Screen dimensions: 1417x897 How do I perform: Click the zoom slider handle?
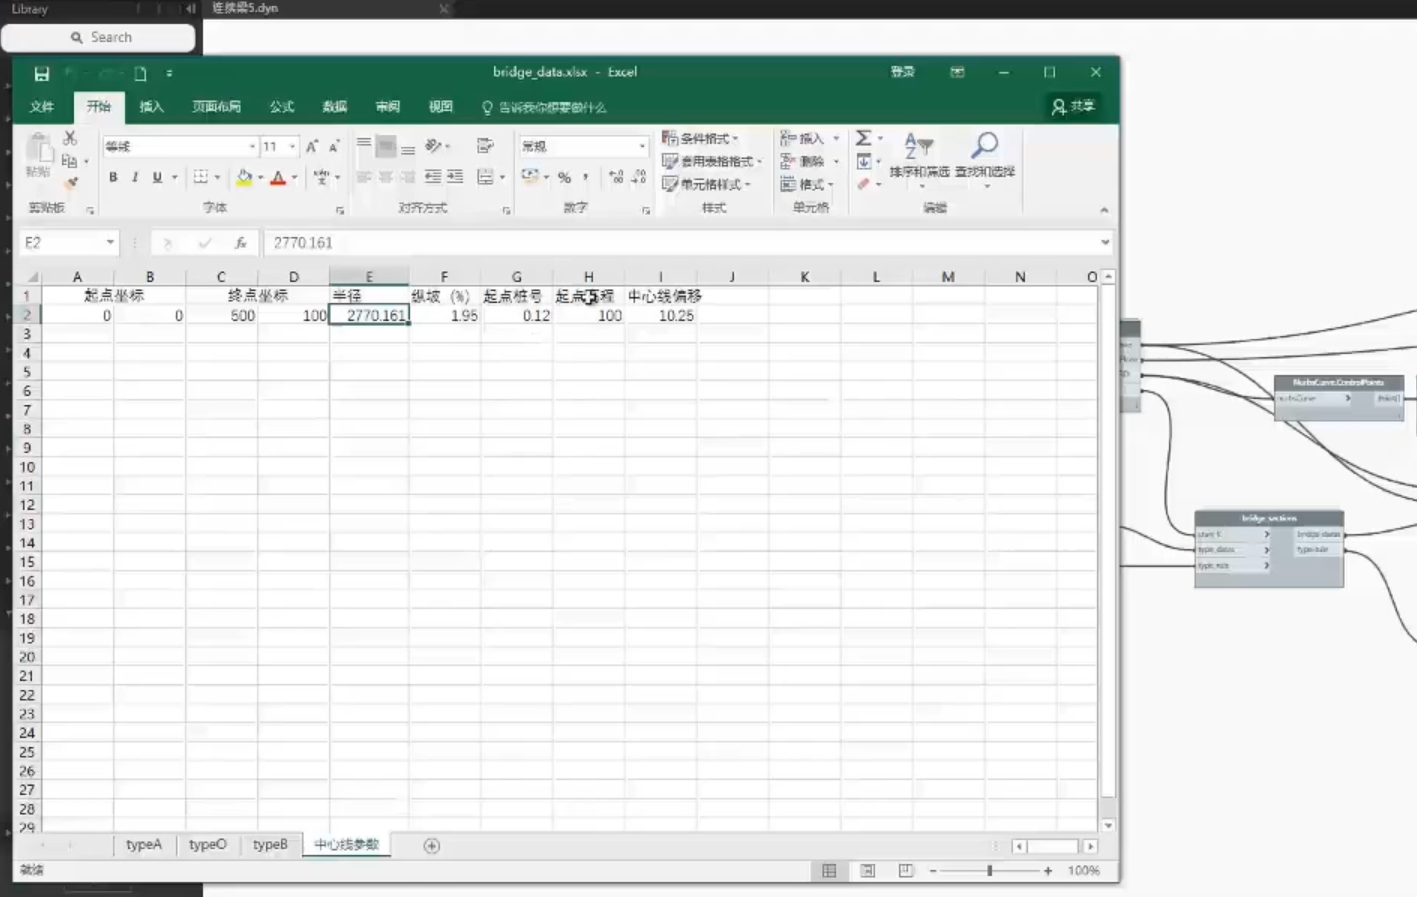(990, 871)
